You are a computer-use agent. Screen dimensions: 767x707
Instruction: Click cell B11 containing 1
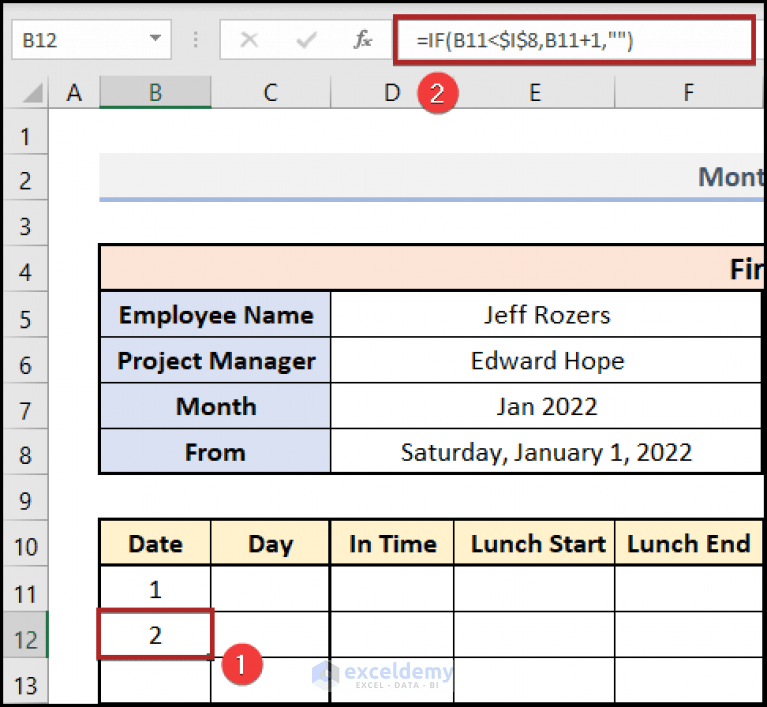[x=156, y=589]
